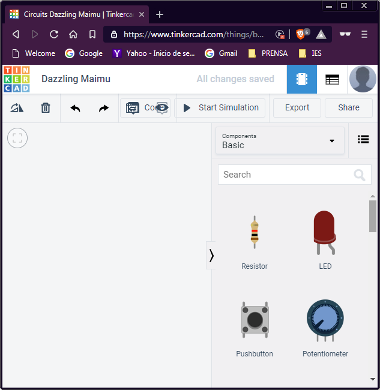380x390 pixels.
Task: Select the Potentiometer component
Action: click(325, 328)
